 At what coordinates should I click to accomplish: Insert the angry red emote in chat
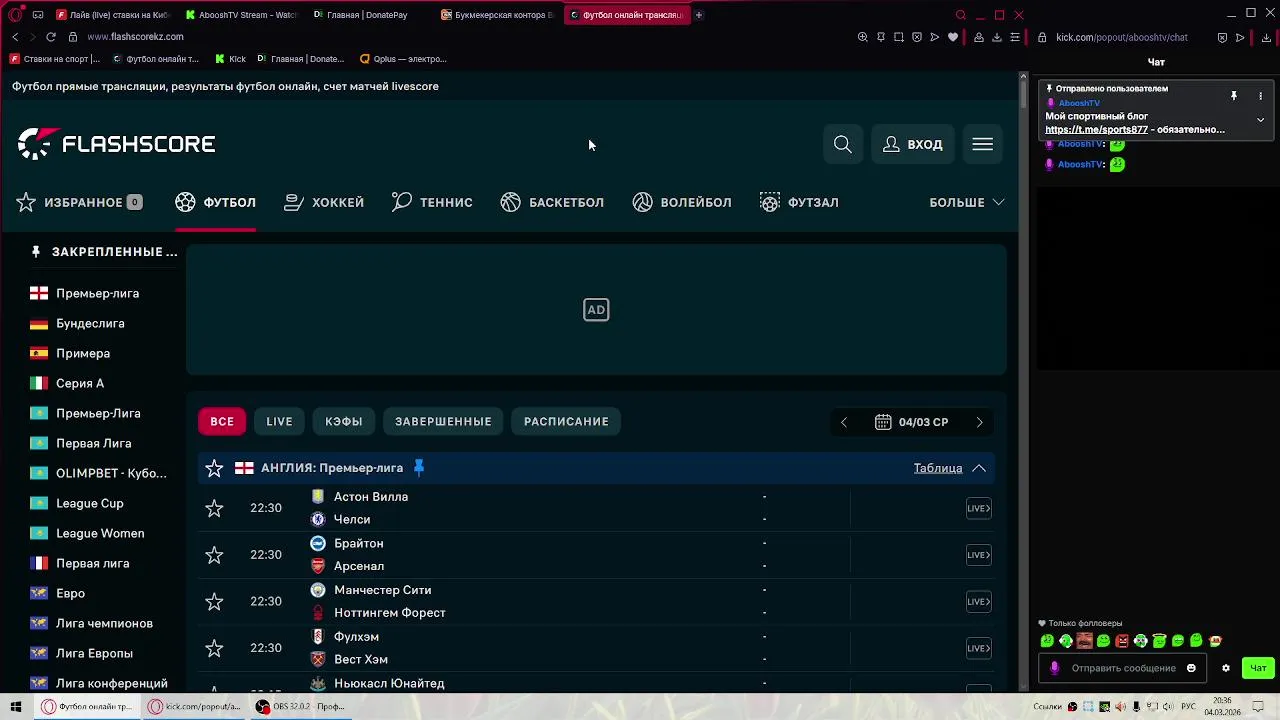[x=1122, y=641]
